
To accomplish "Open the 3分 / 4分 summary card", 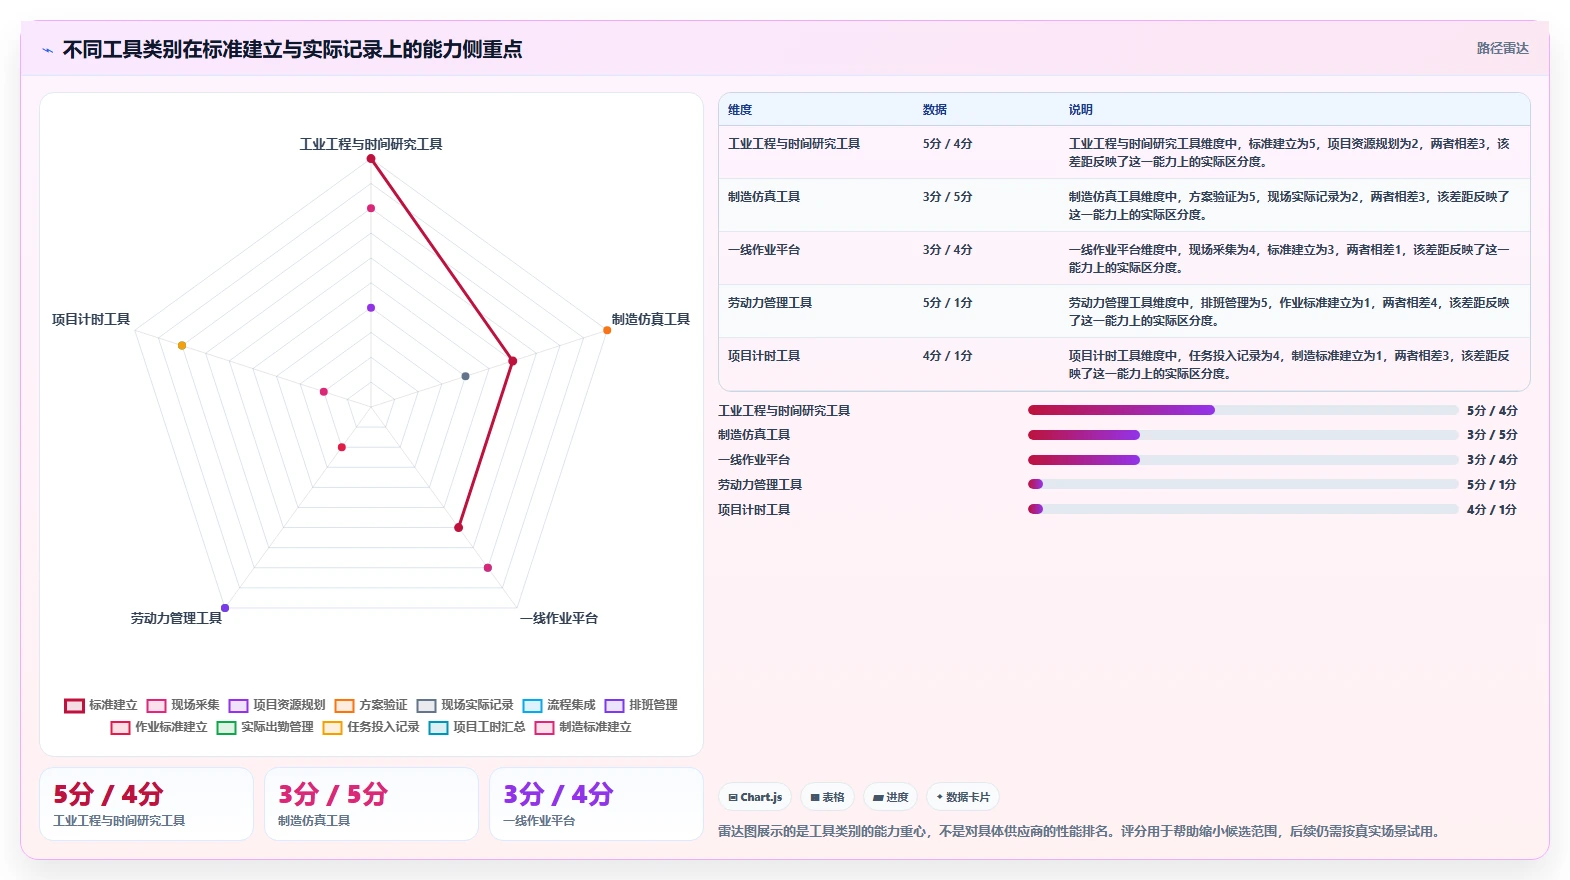I will point(596,804).
